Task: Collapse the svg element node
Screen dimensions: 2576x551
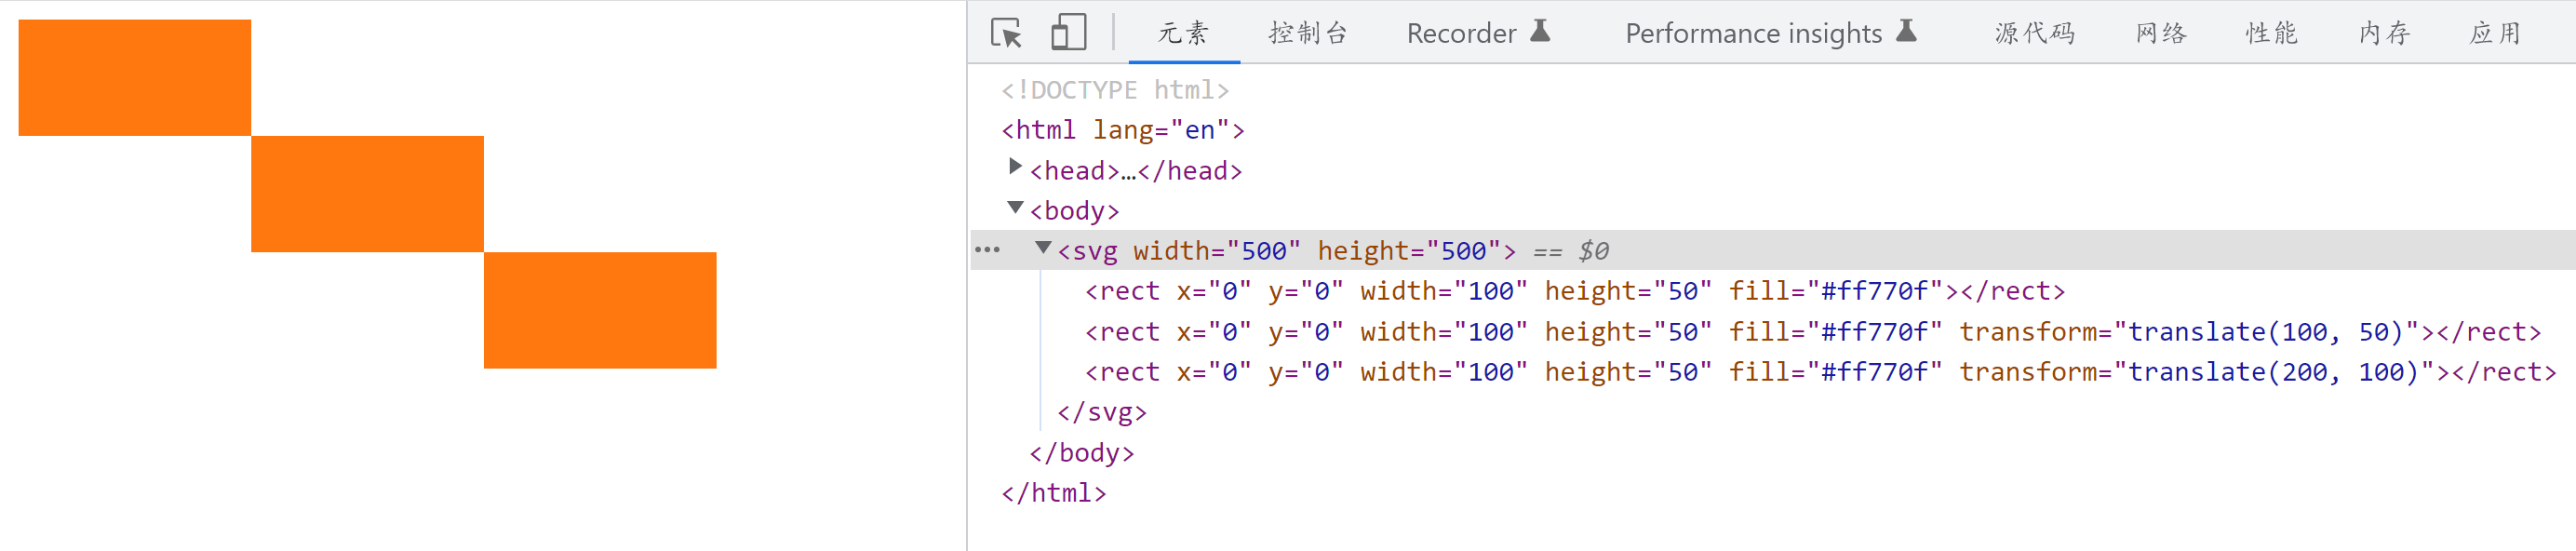Action: 1043,248
